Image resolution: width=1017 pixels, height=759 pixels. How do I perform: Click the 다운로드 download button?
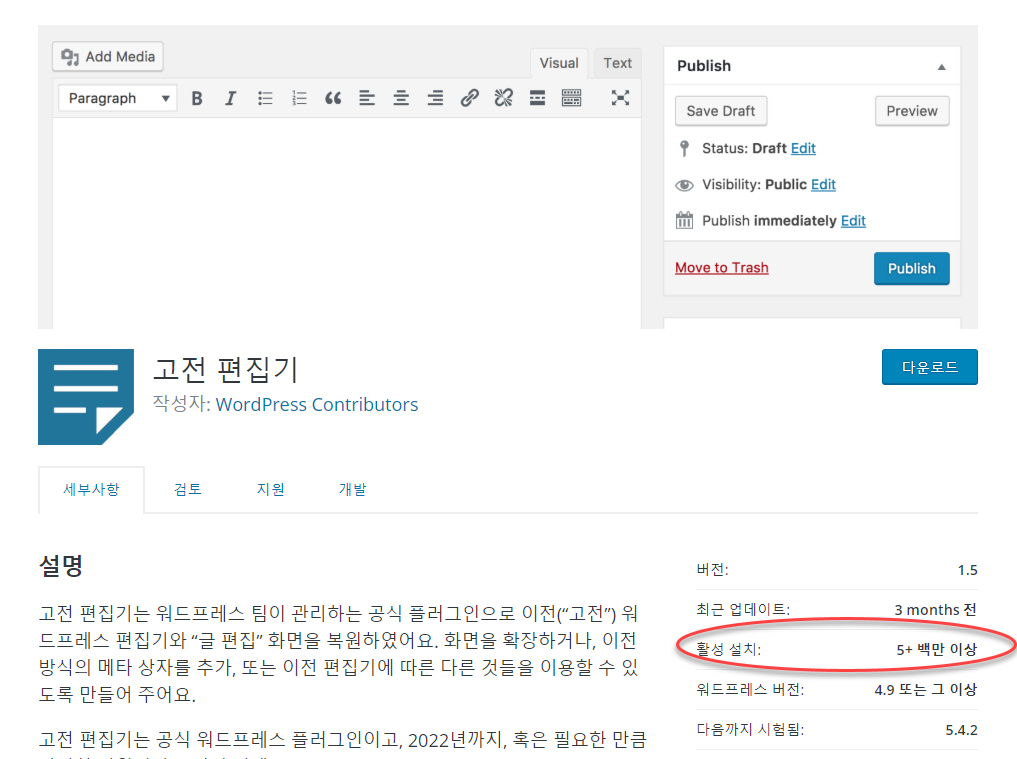tap(929, 367)
